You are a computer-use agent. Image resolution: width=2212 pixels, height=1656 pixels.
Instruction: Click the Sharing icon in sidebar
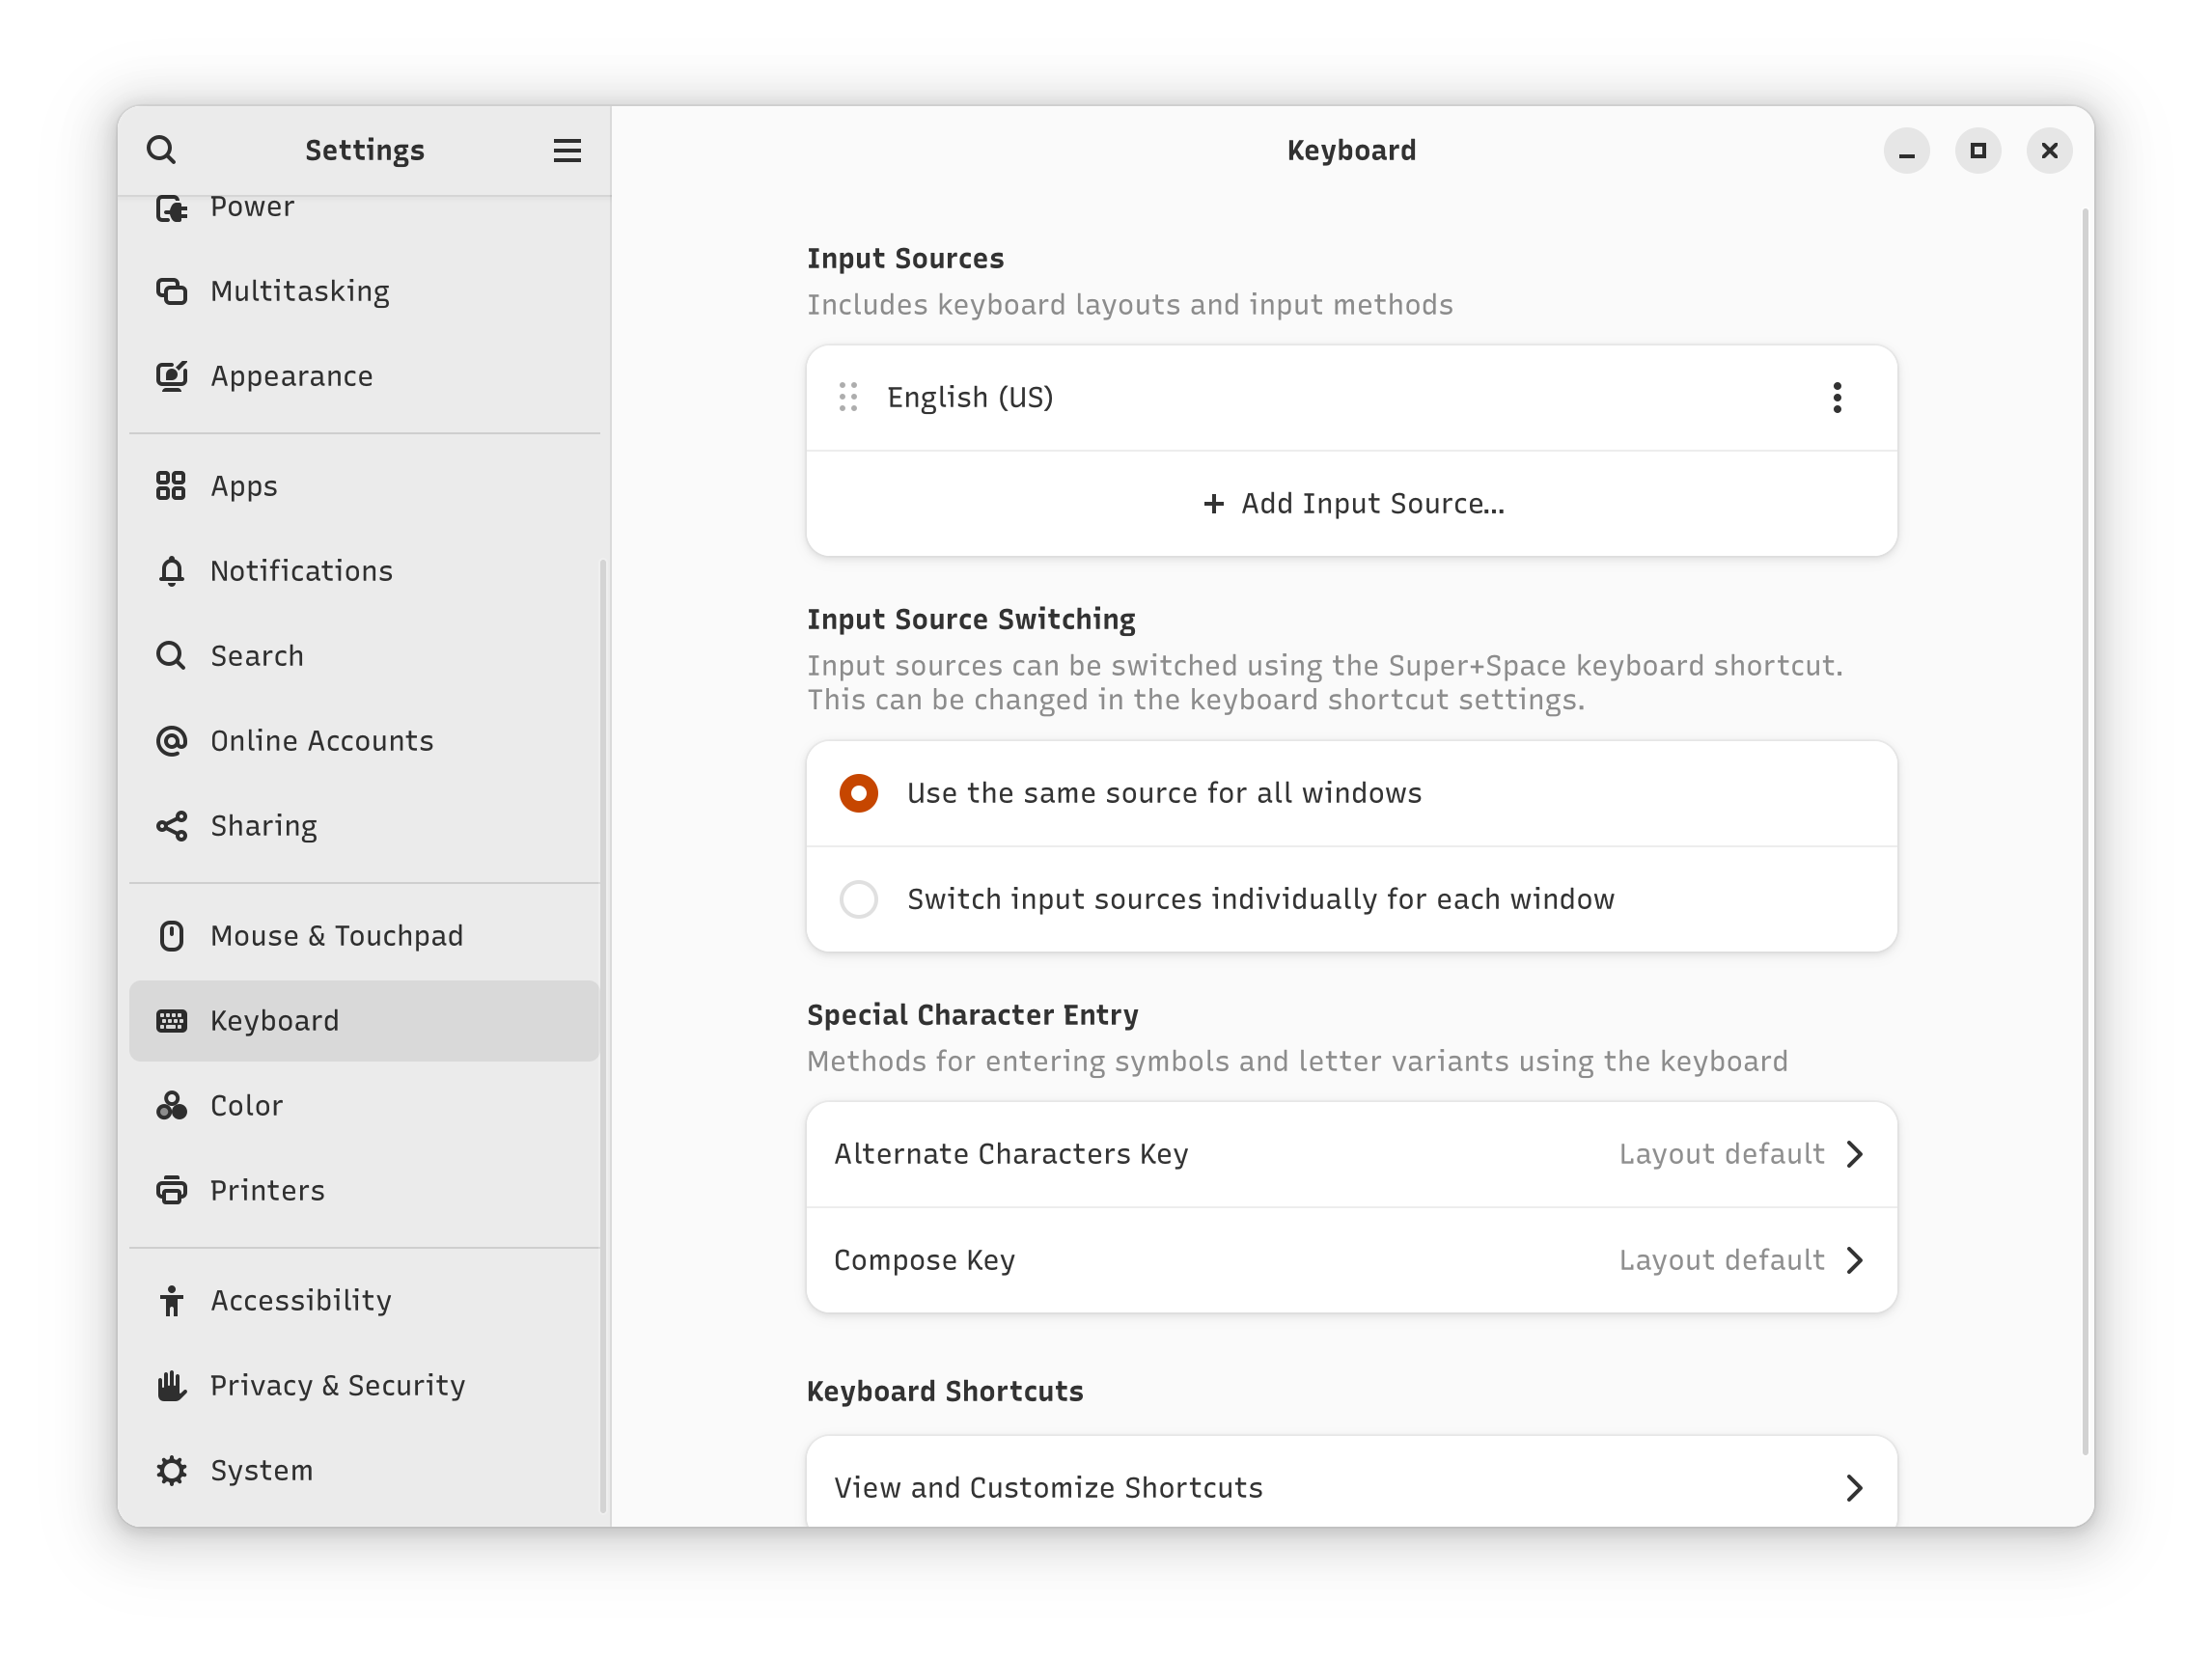(x=172, y=826)
